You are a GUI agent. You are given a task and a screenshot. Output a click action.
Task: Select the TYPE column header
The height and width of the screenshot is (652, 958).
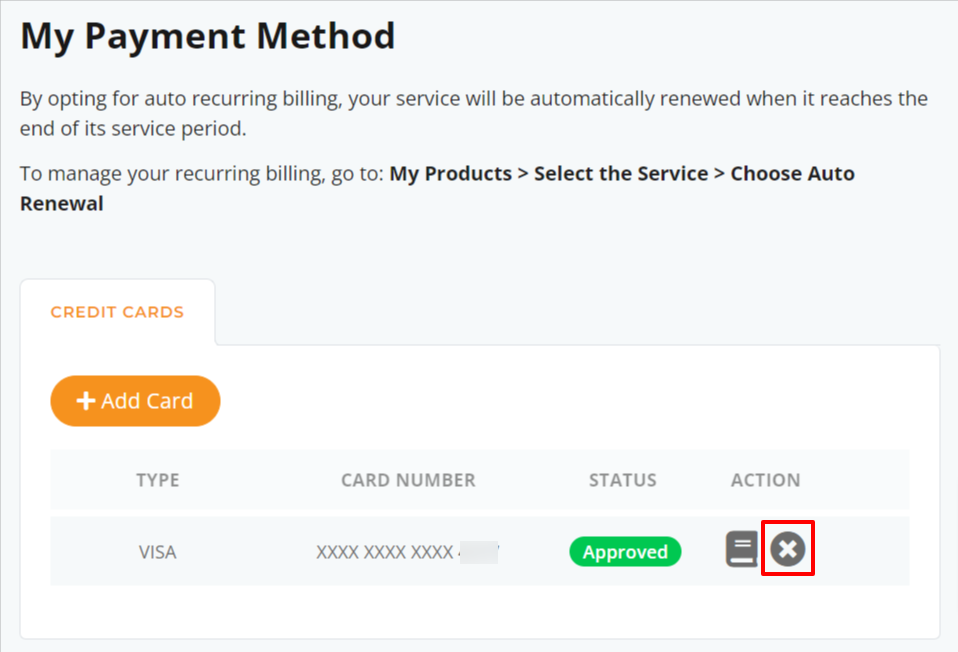[x=158, y=480]
